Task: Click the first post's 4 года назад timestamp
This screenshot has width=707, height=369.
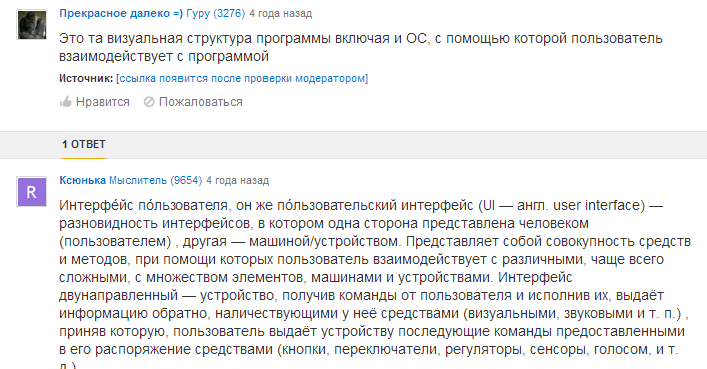Action: [280, 14]
